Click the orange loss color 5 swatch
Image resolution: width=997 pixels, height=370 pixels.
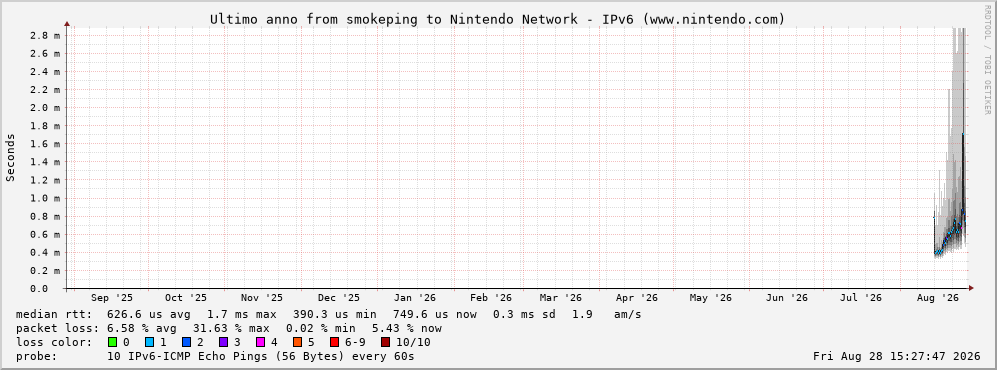click(x=298, y=343)
